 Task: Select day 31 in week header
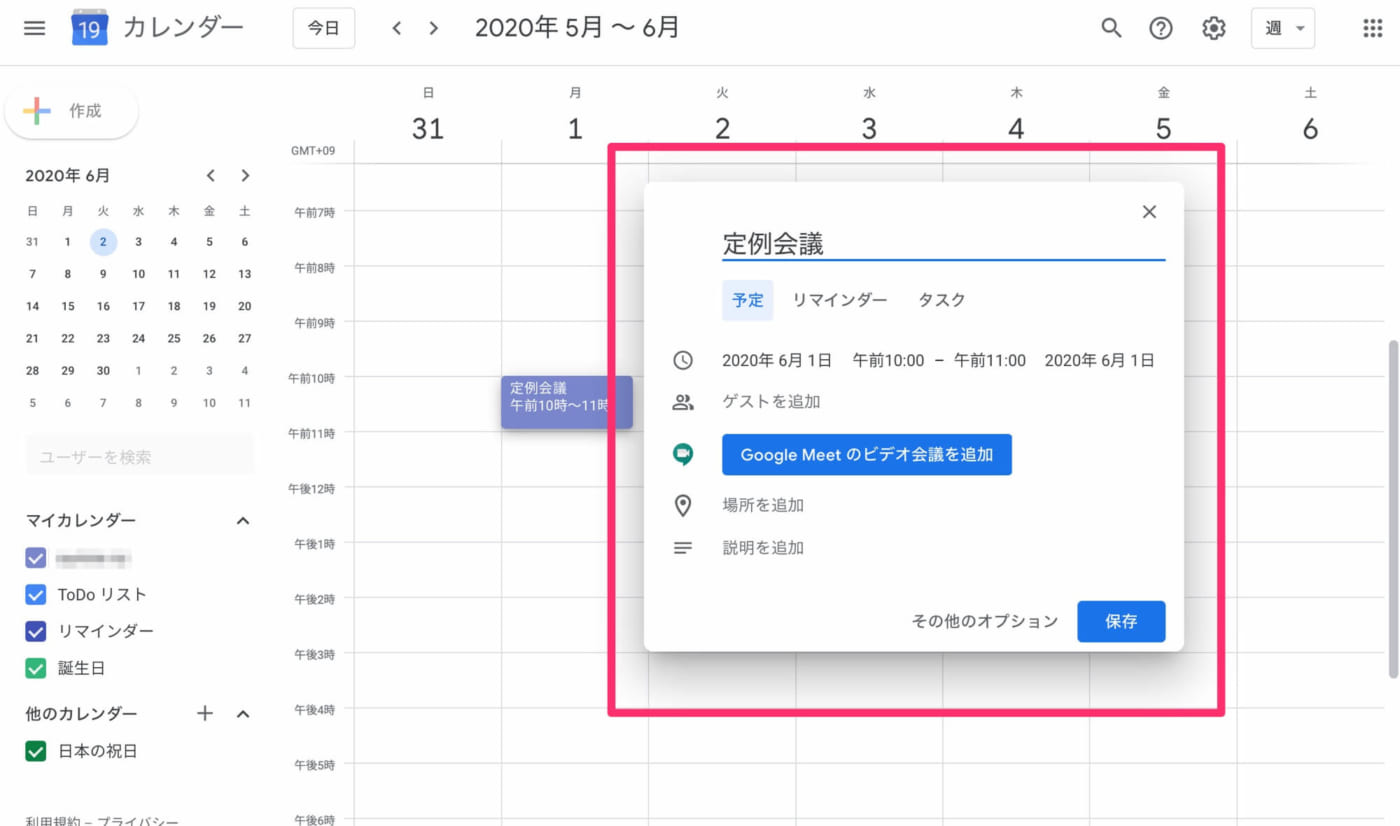tap(428, 128)
